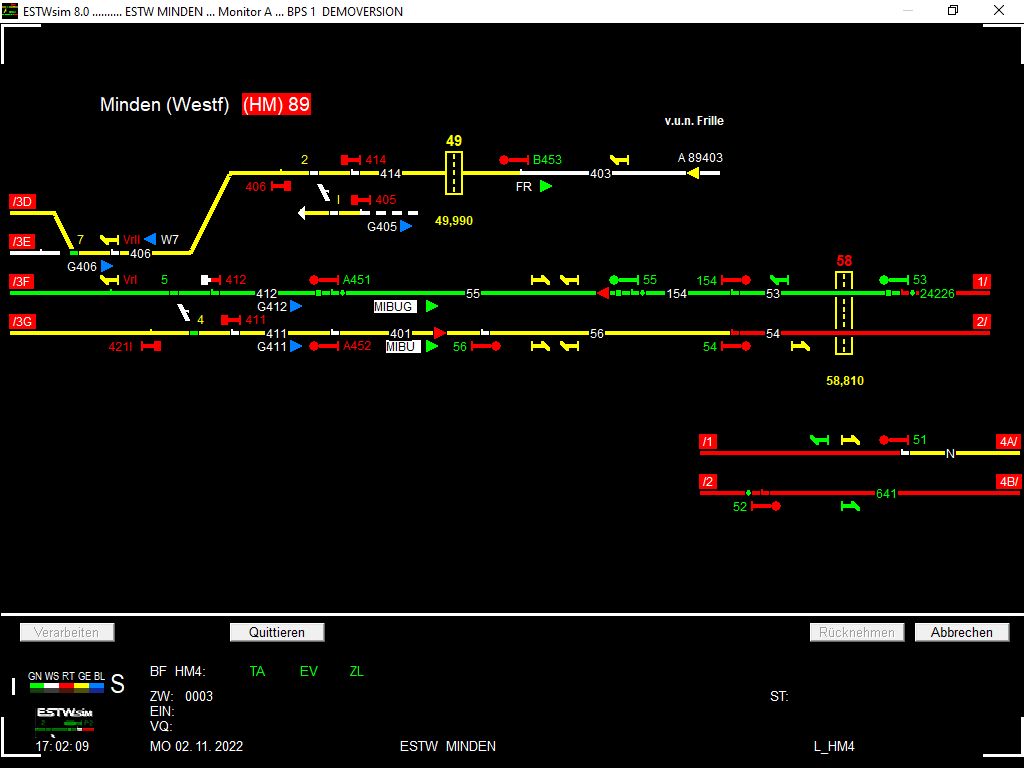1024x768 pixels.
Task: Select track exit button 4A/ near Frille
Action: click(x=1009, y=440)
